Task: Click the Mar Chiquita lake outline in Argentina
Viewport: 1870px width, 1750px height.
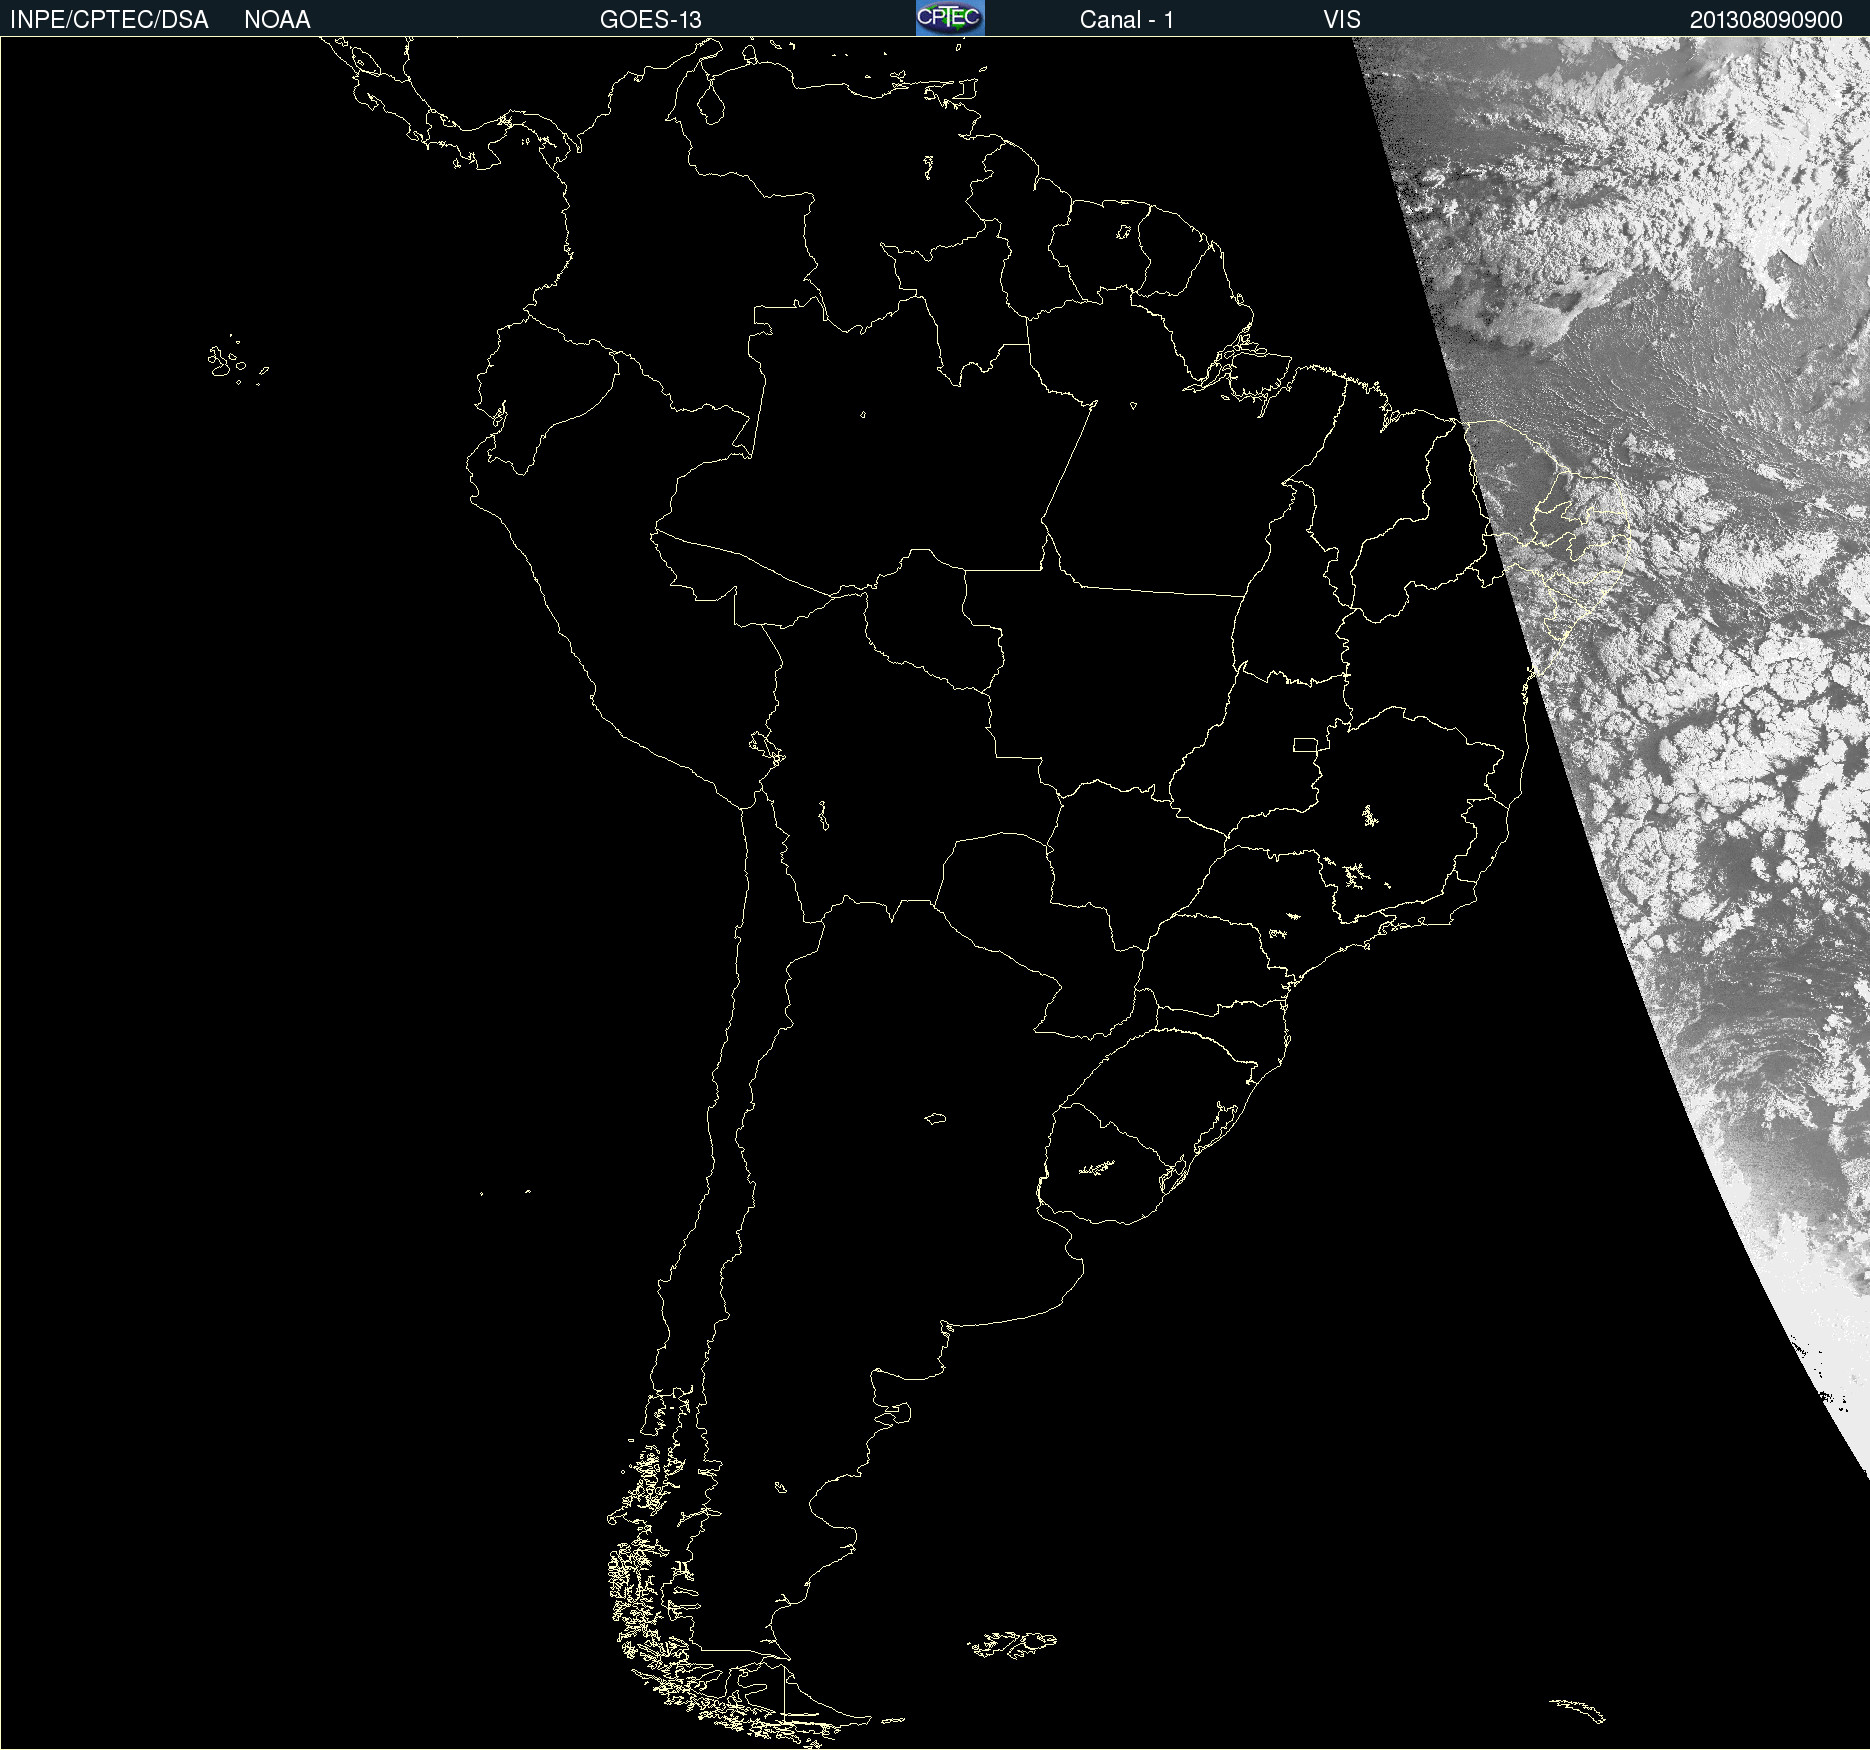Action: 935,1118
